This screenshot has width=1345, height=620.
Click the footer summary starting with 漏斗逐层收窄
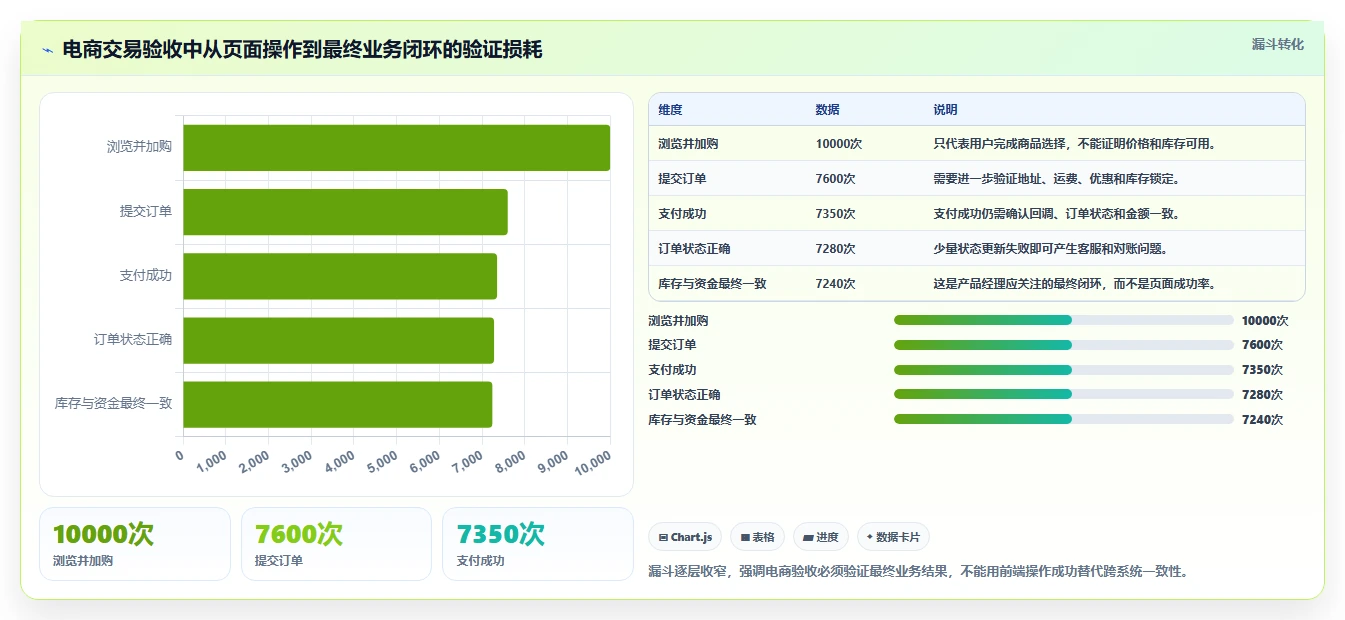point(918,572)
